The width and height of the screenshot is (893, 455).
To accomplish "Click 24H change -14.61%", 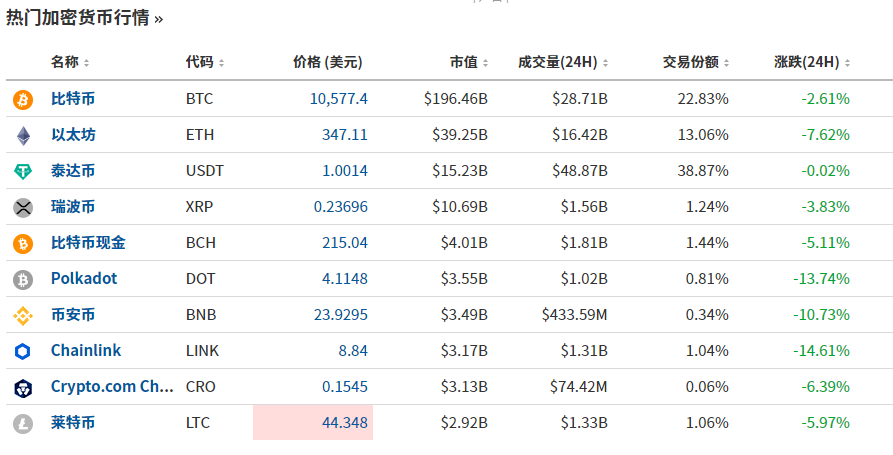I will pos(821,350).
